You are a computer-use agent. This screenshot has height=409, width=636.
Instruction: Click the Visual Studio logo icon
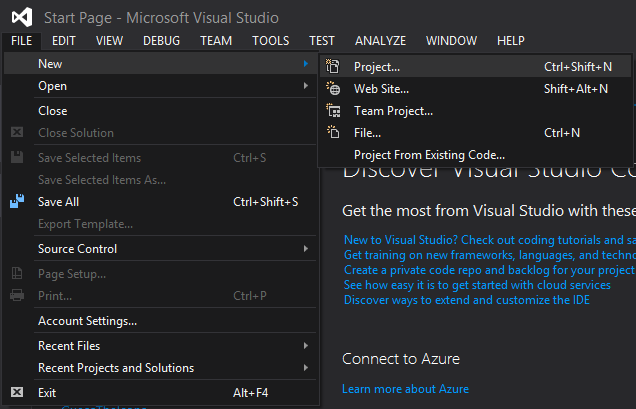click(22, 17)
